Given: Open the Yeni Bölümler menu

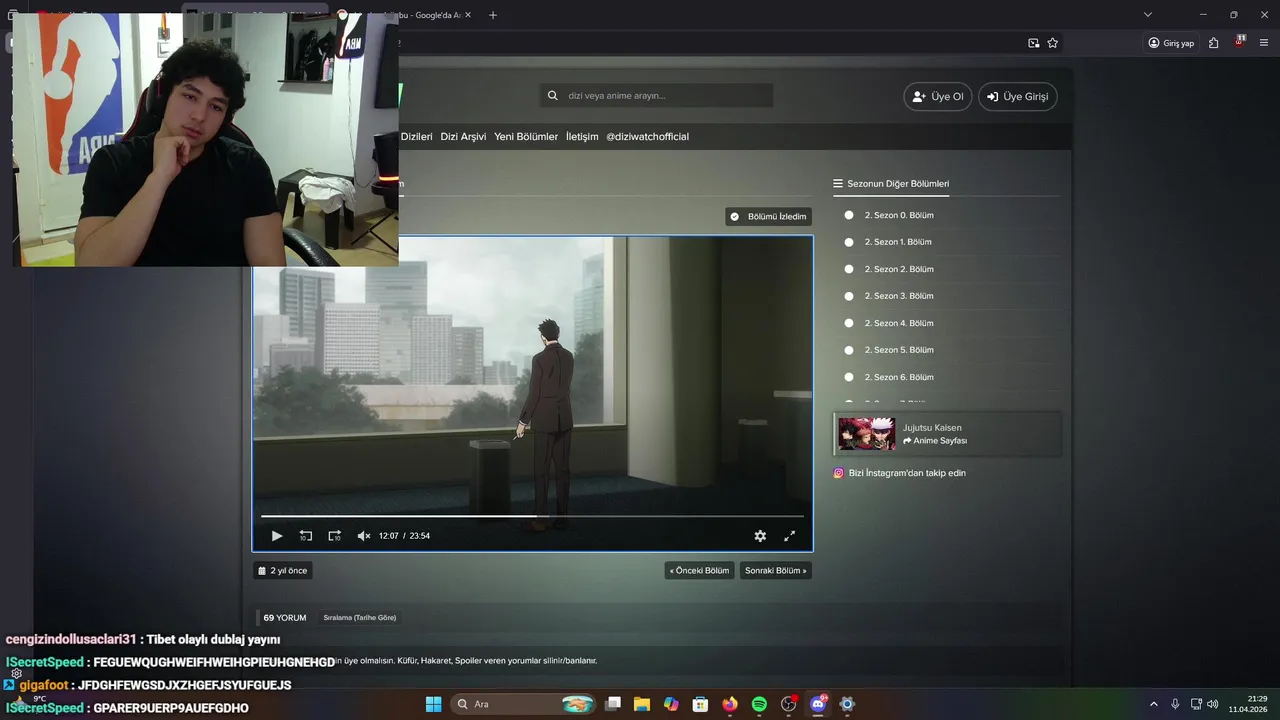Looking at the screenshot, I should (x=526, y=137).
